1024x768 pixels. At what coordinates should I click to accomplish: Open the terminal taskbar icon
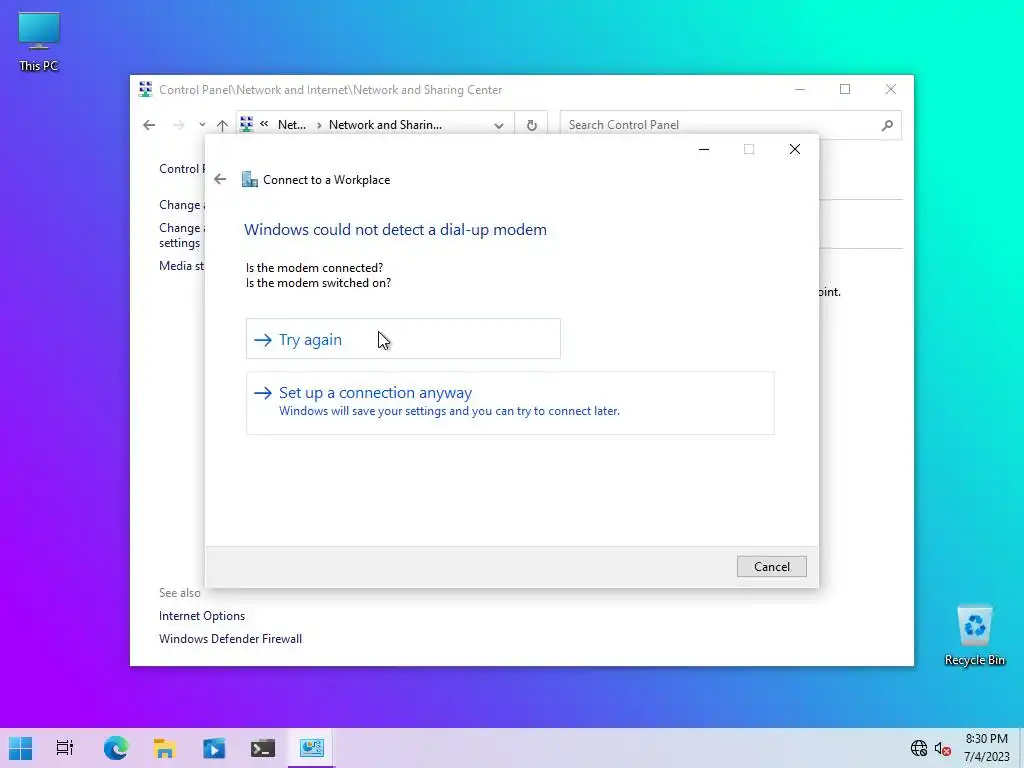263,748
